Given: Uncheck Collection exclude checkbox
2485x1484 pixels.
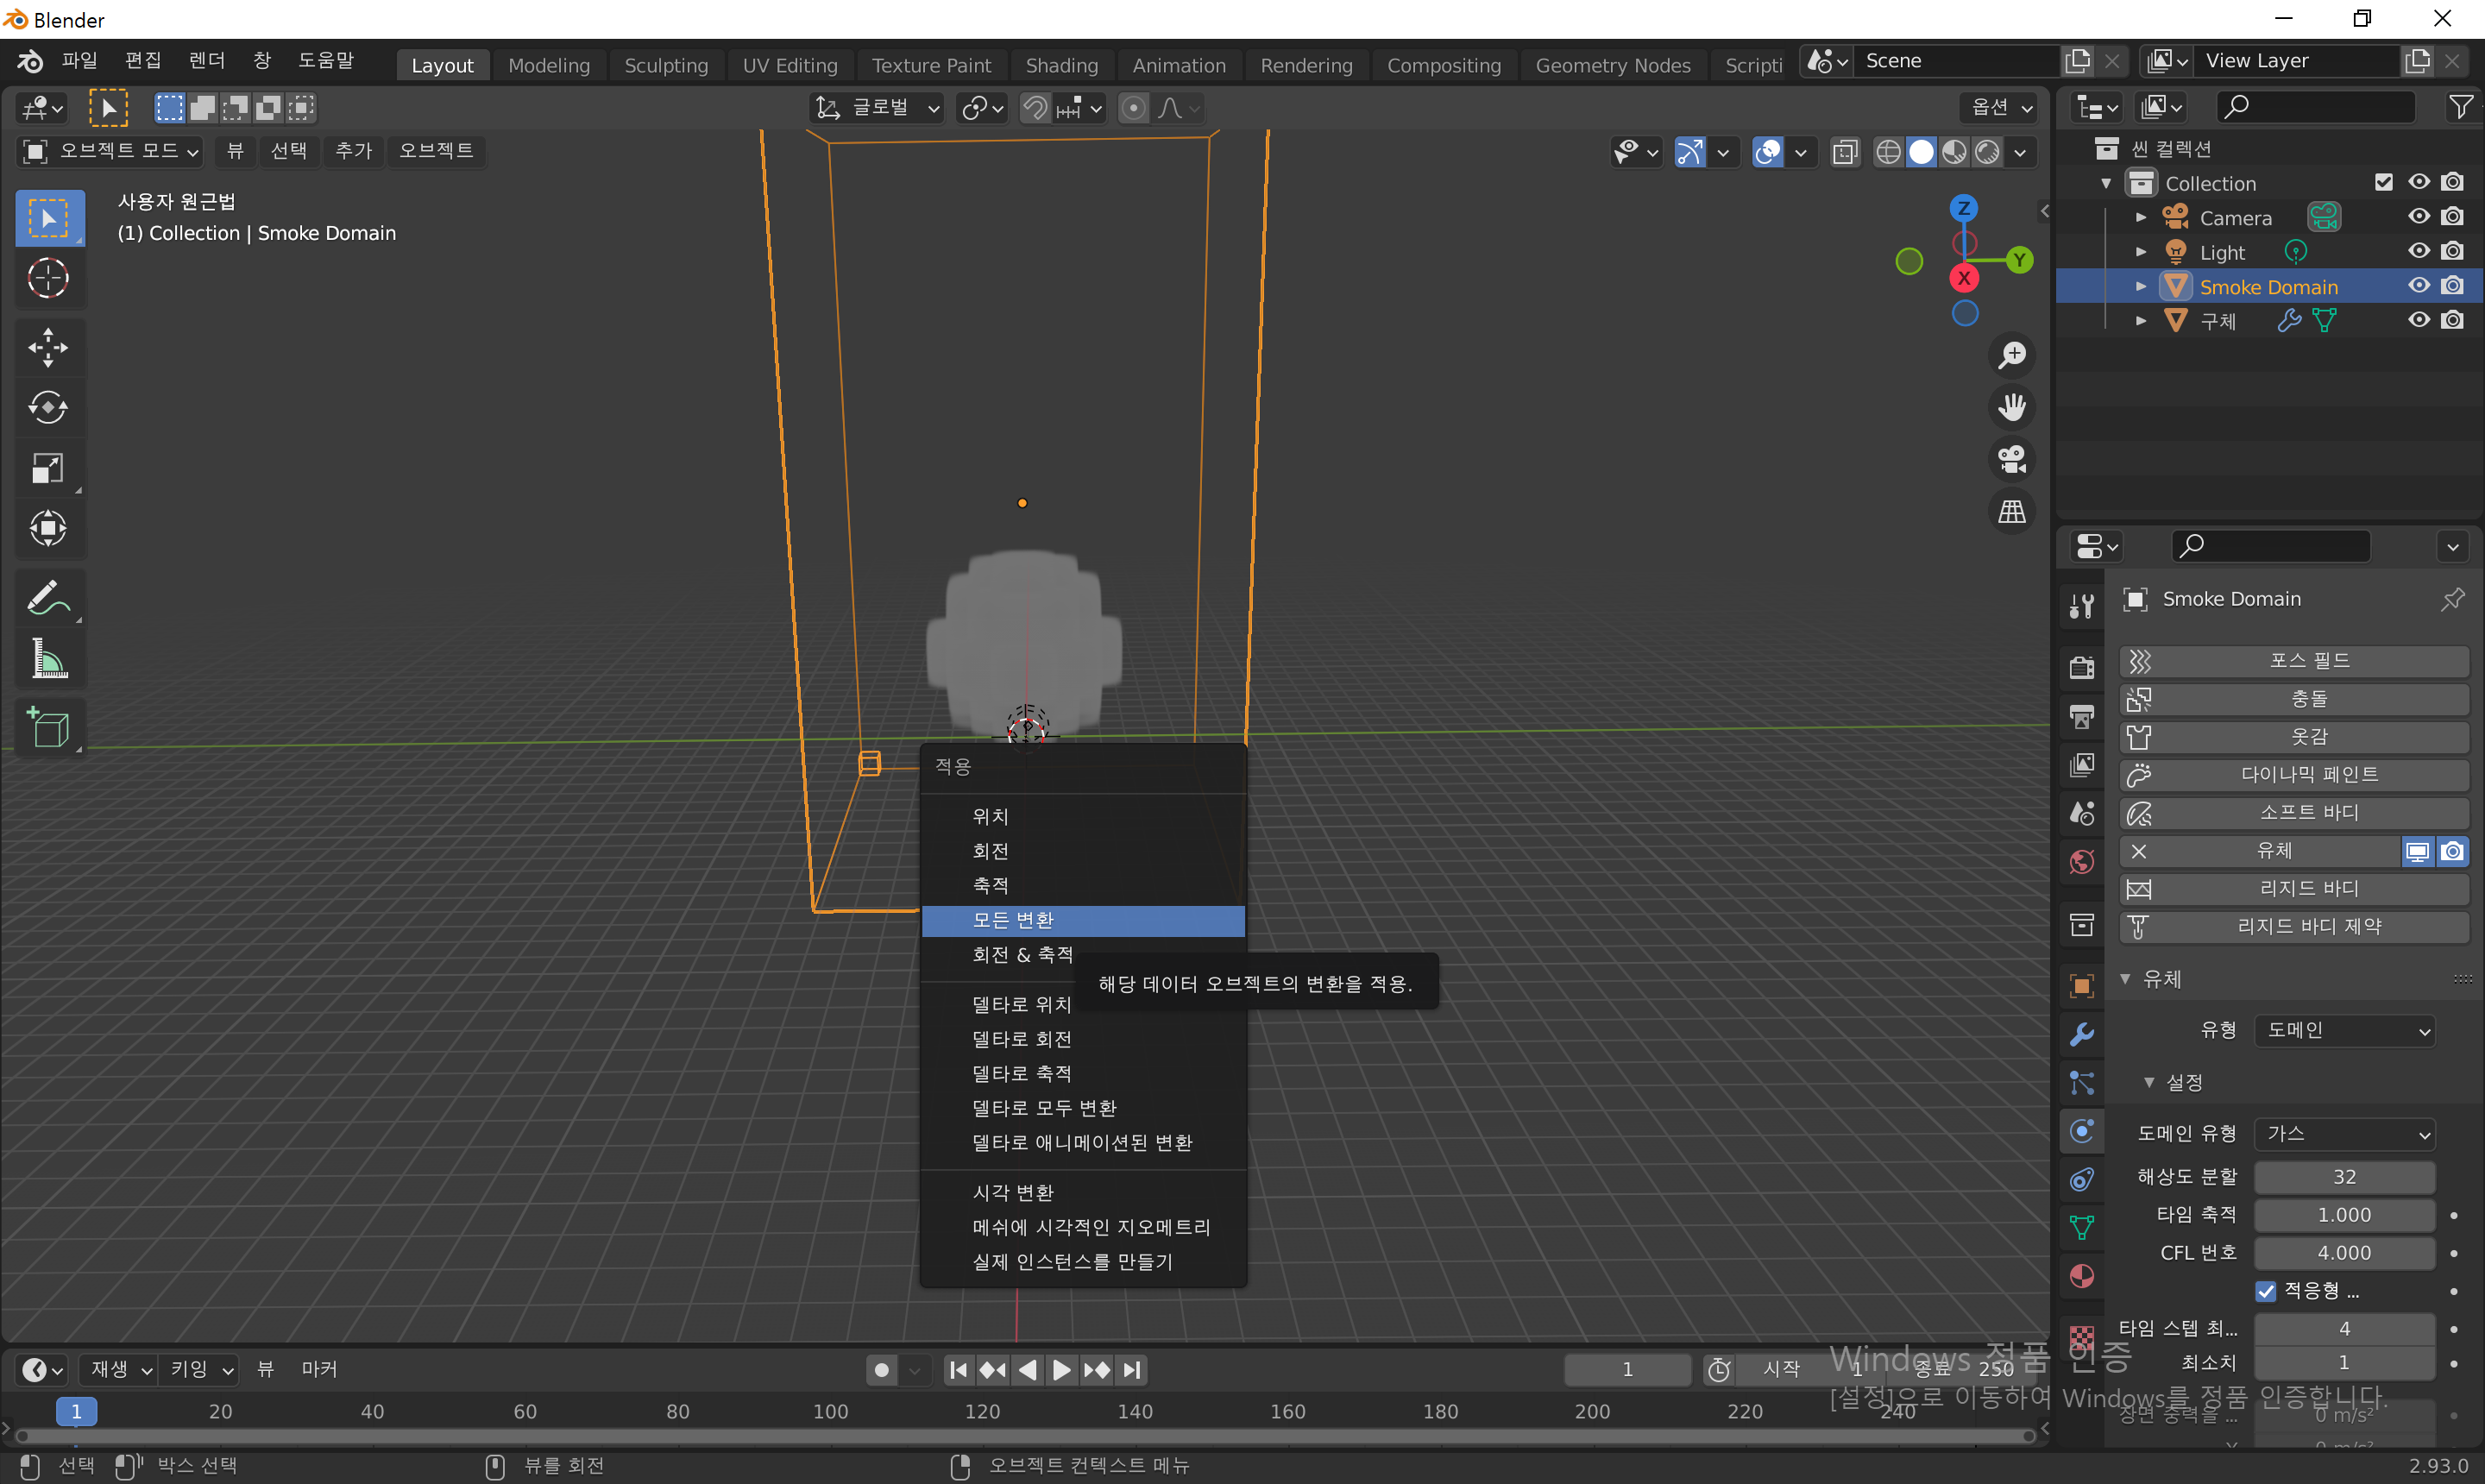Looking at the screenshot, I should 2384,182.
